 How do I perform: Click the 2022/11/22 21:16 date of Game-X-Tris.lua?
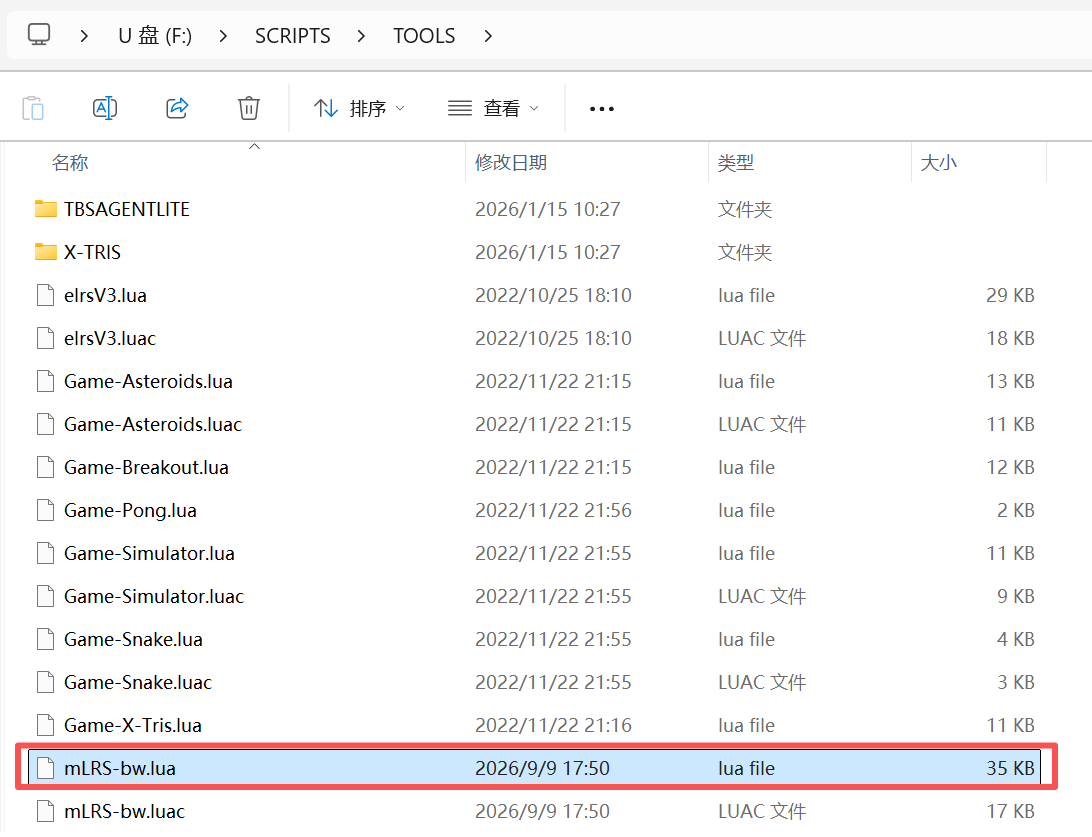coord(554,726)
